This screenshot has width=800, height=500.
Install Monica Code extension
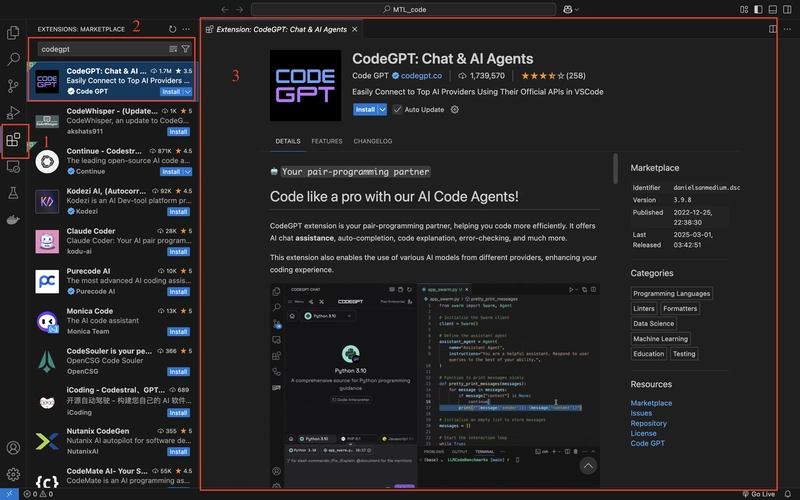point(178,332)
